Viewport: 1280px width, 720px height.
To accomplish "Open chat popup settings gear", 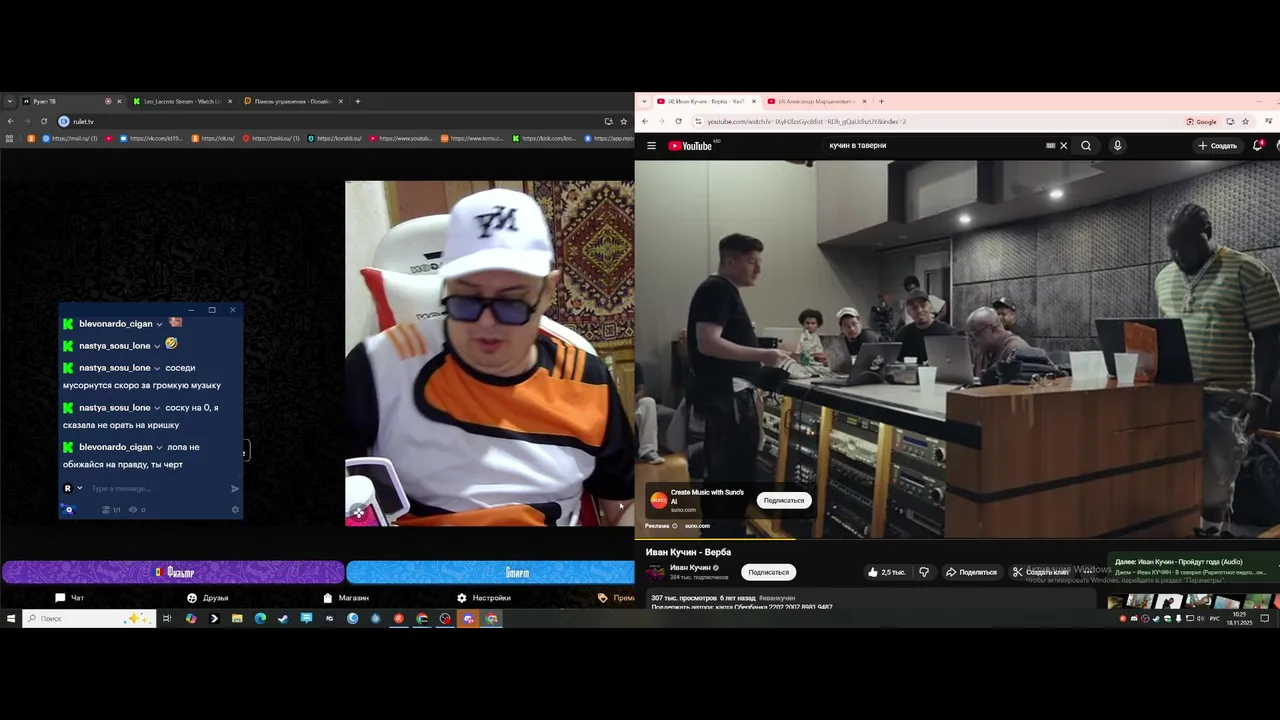I will point(235,510).
